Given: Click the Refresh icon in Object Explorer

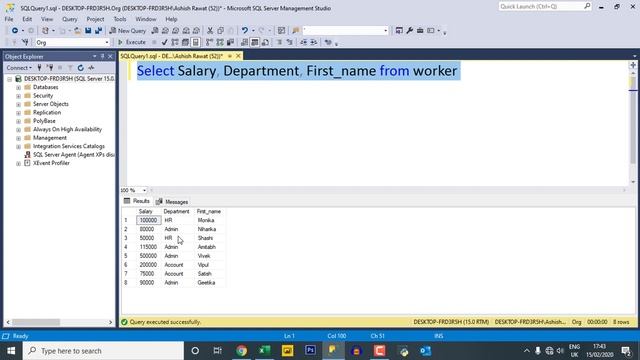Looking at the screenshot, I should click(80, 68).
